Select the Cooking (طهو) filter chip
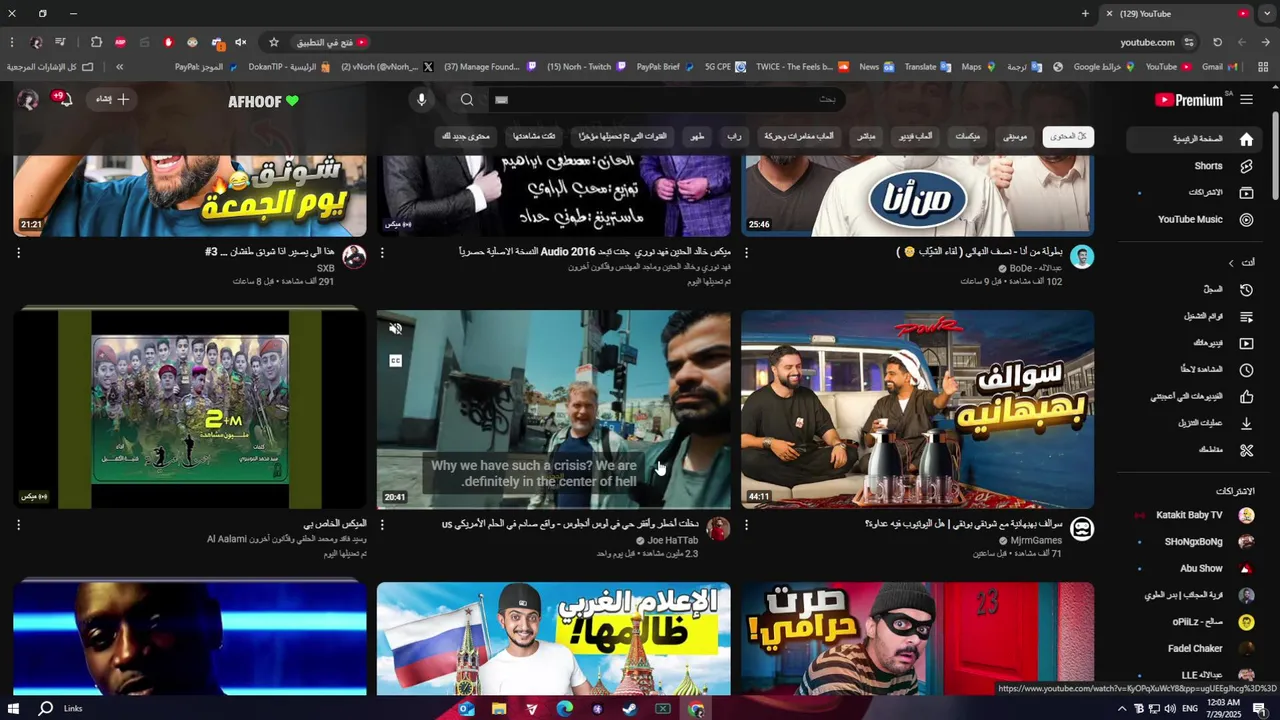Image resolution: width=1280 pixels, height=720 pixels. (697, 137)
